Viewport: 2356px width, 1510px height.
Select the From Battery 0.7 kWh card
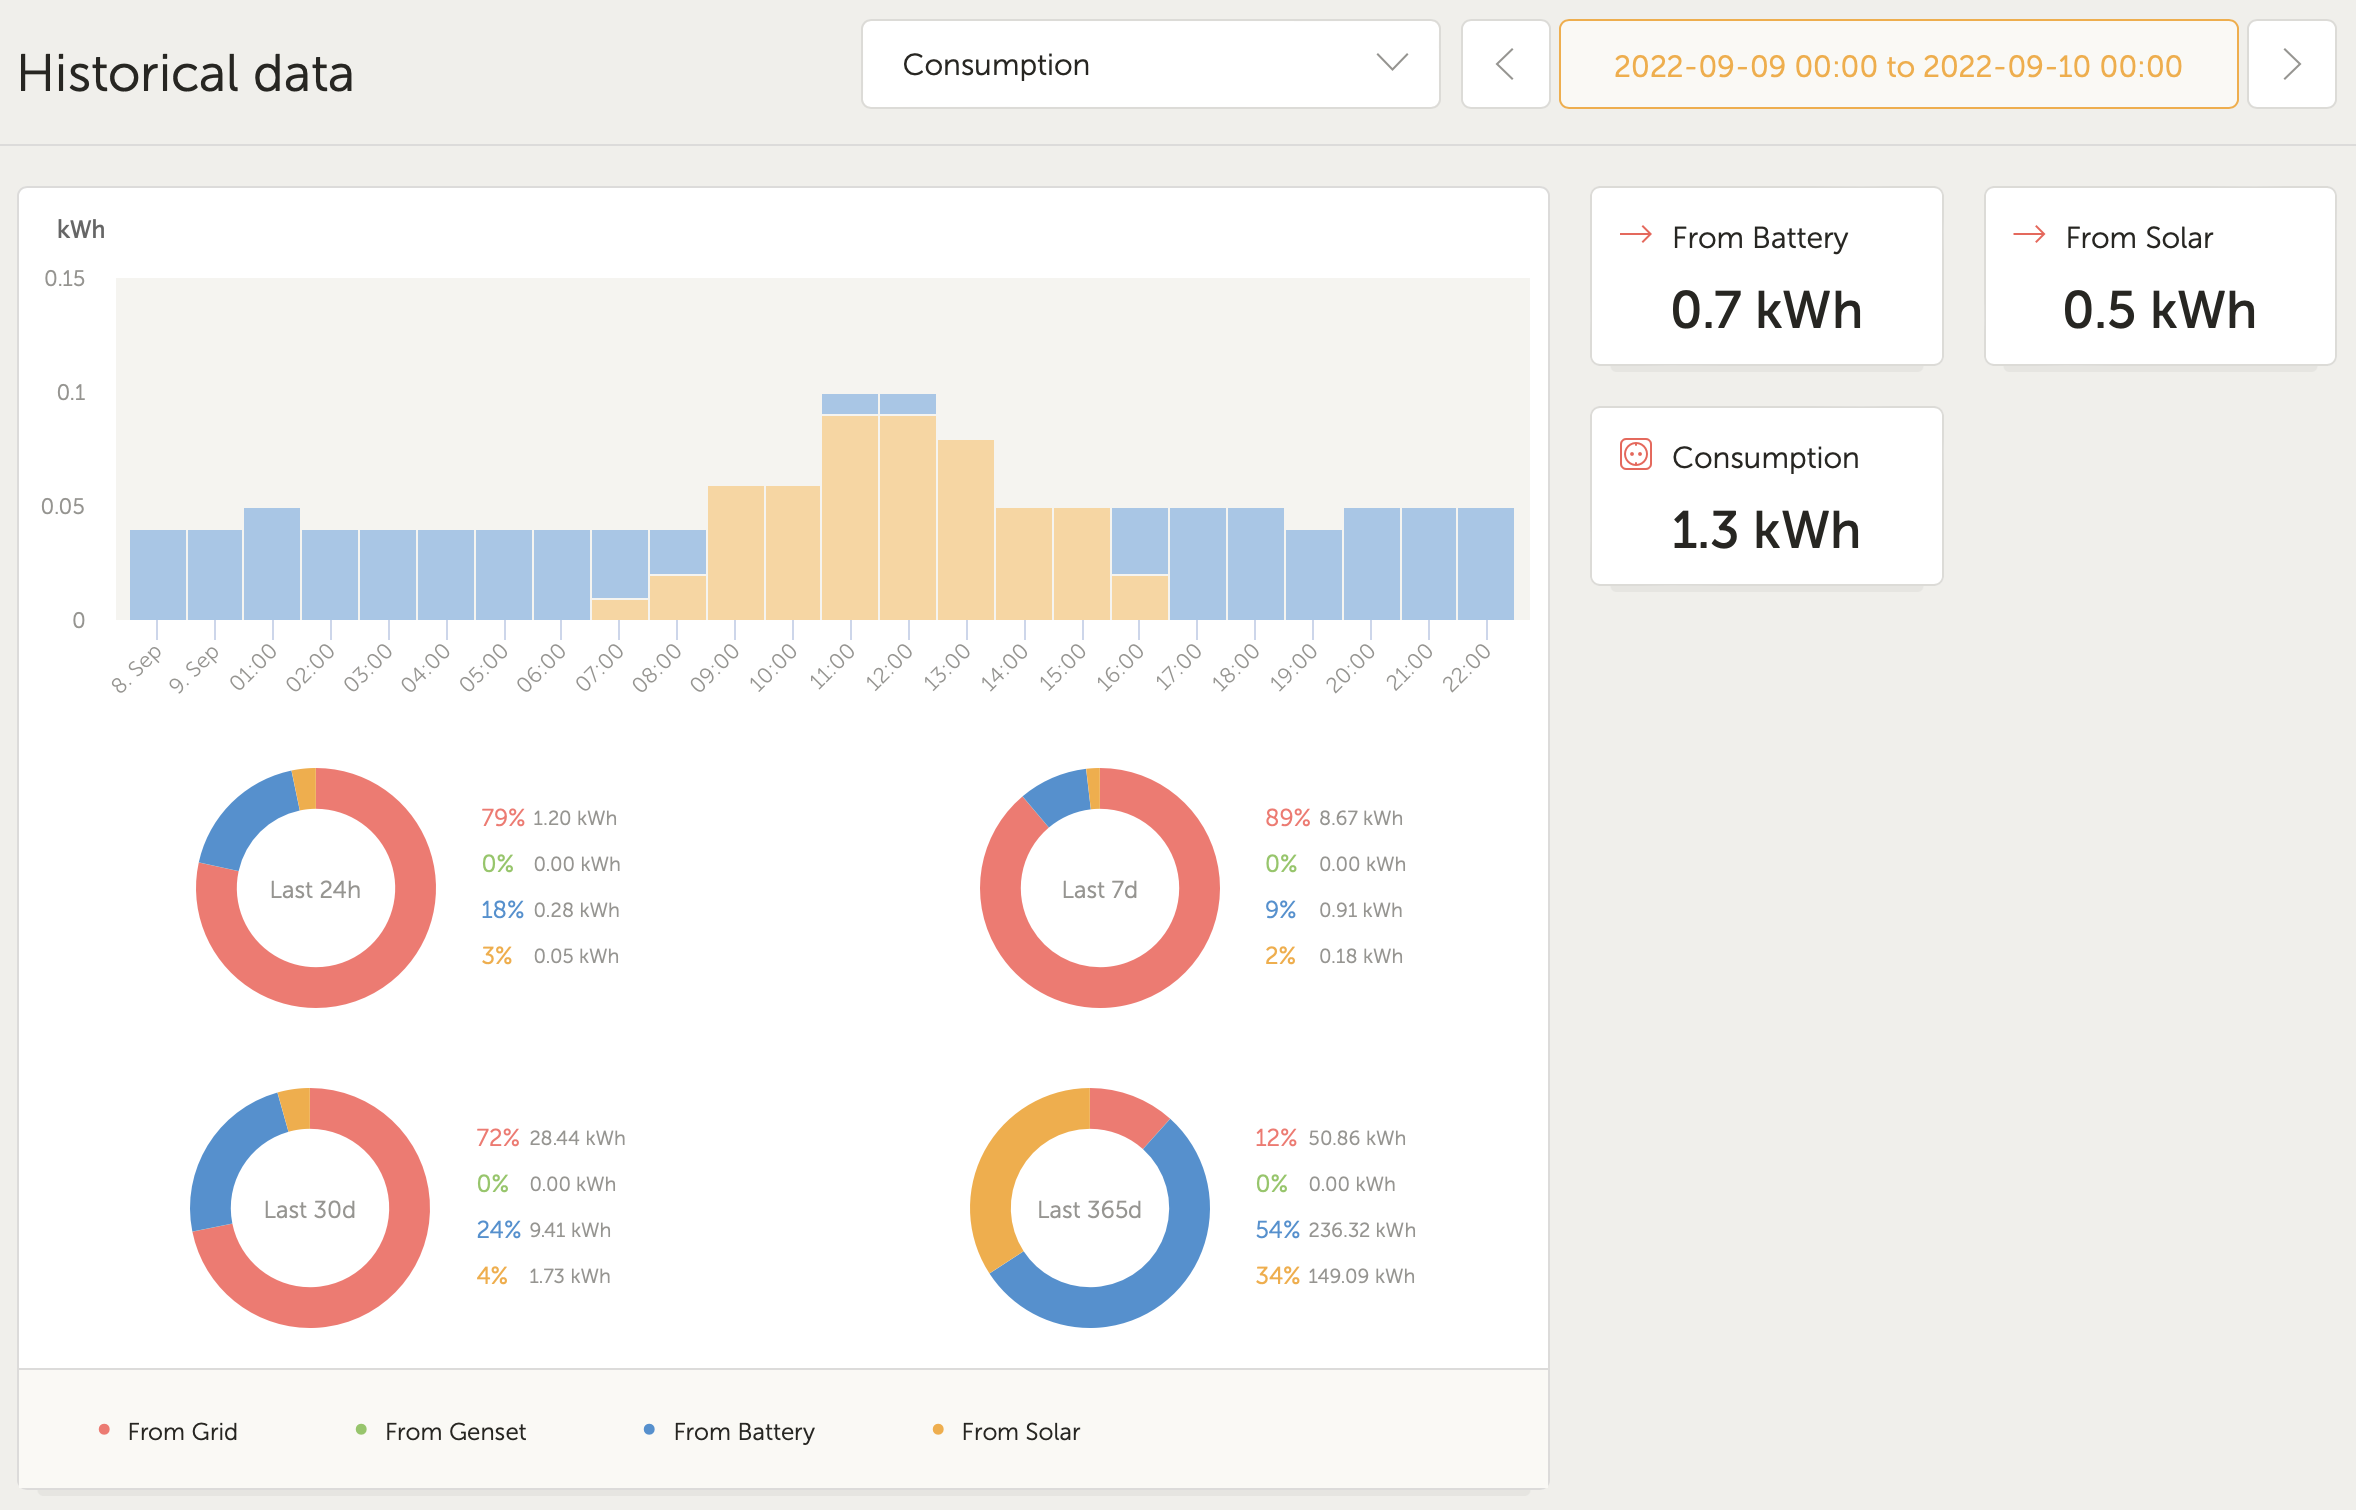tap(1766, 277)
